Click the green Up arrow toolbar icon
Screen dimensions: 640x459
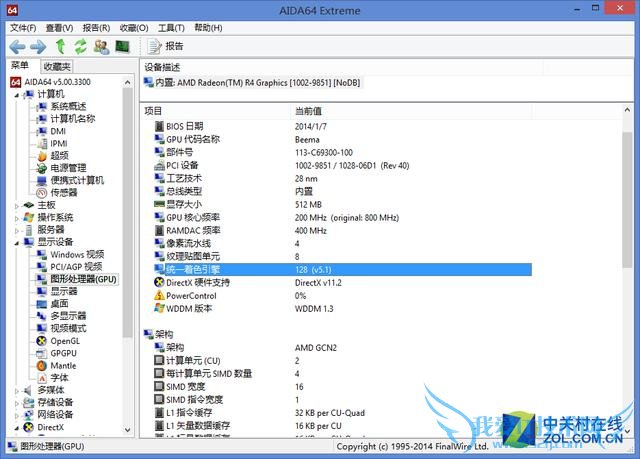[61, 47]
